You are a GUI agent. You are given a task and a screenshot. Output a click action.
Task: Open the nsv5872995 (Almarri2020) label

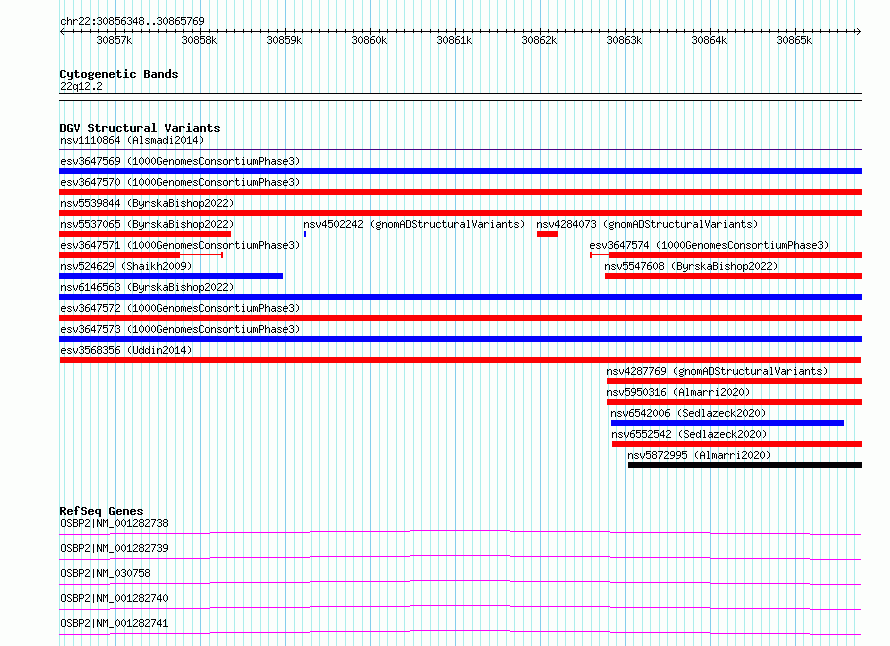tap(699, 455)
